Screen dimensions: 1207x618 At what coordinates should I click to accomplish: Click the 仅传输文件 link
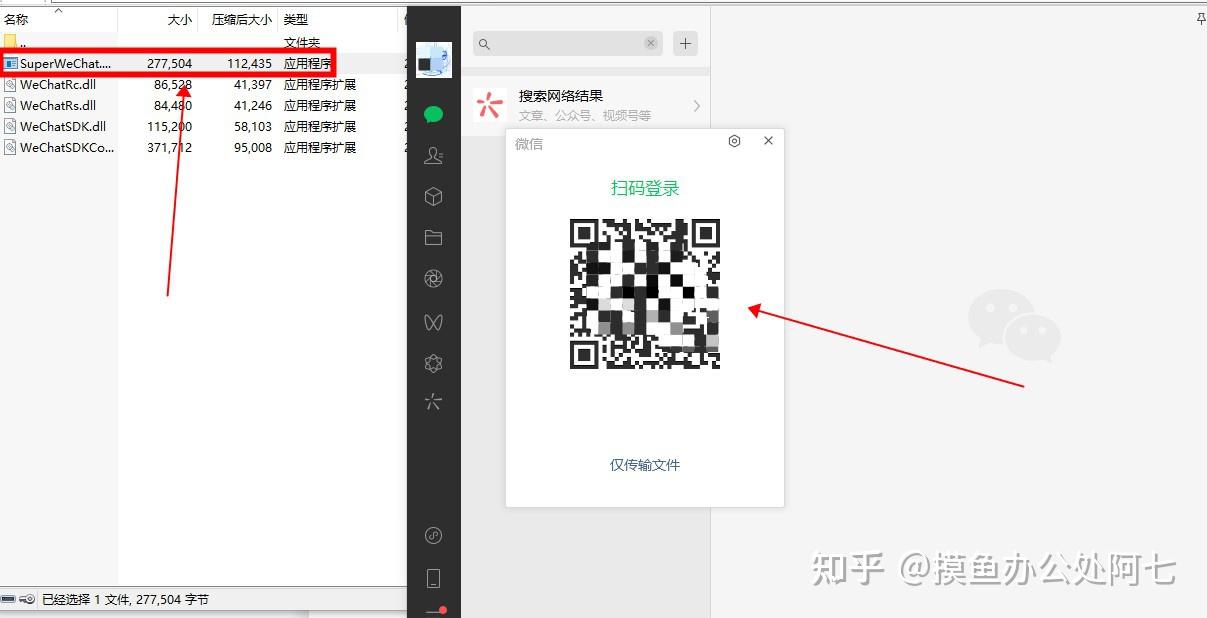click(643, 464)
